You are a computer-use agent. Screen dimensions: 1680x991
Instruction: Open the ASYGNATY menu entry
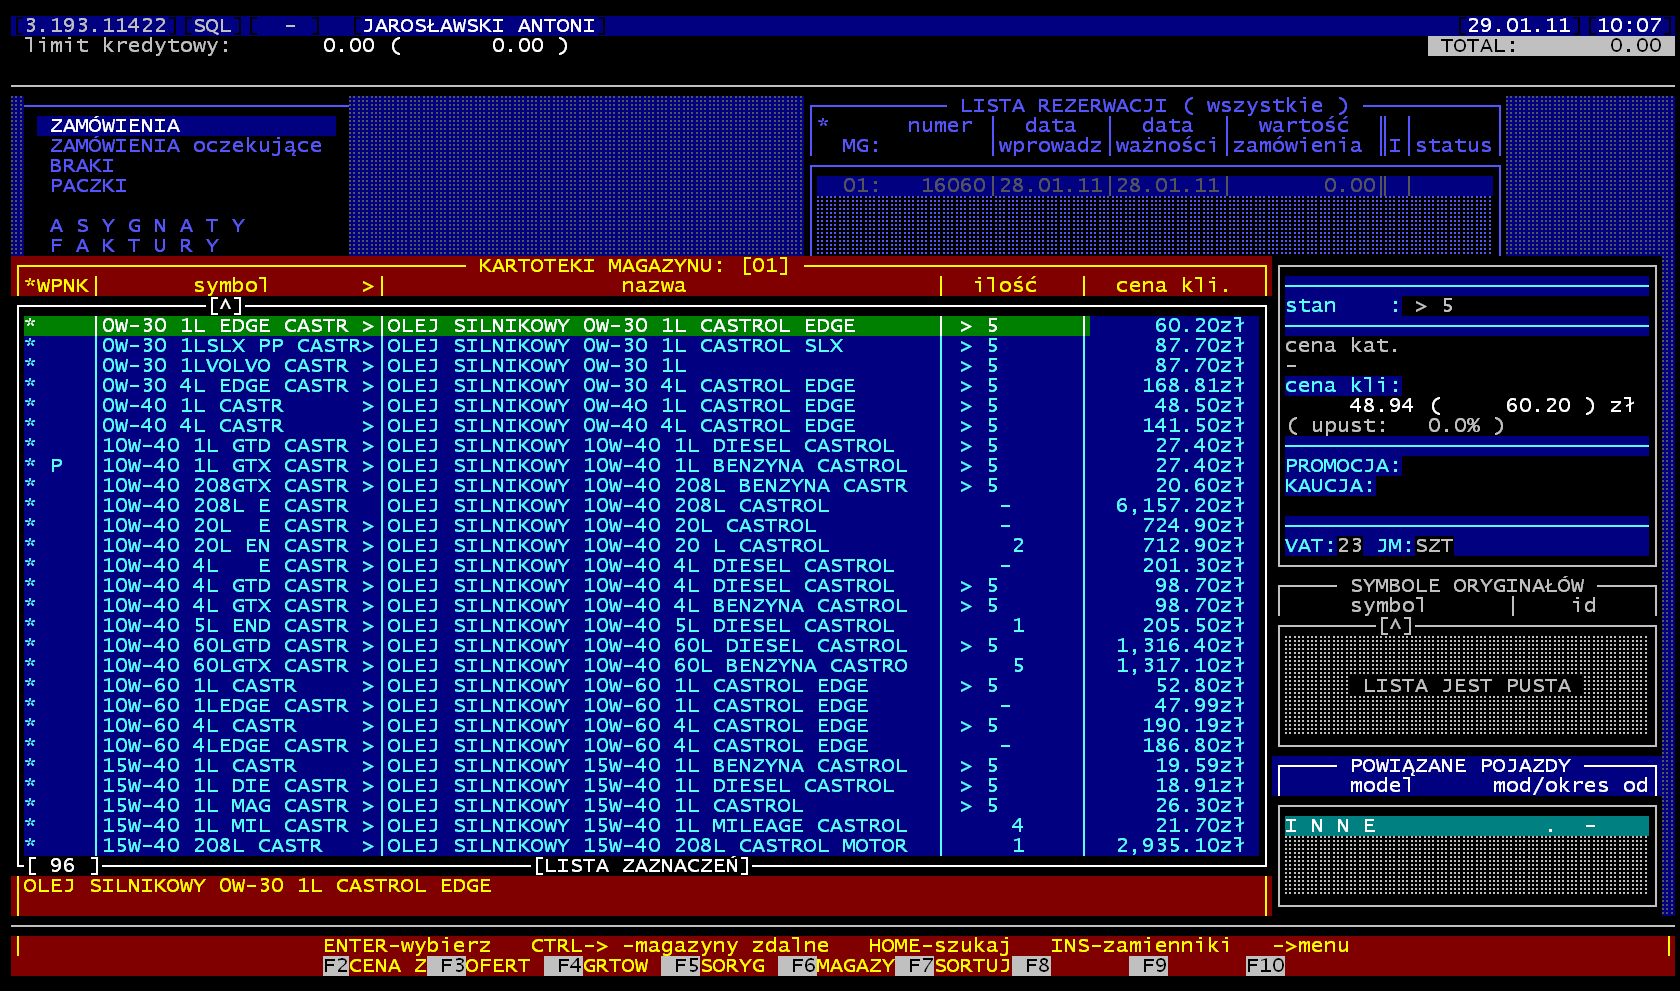(147, 226)
